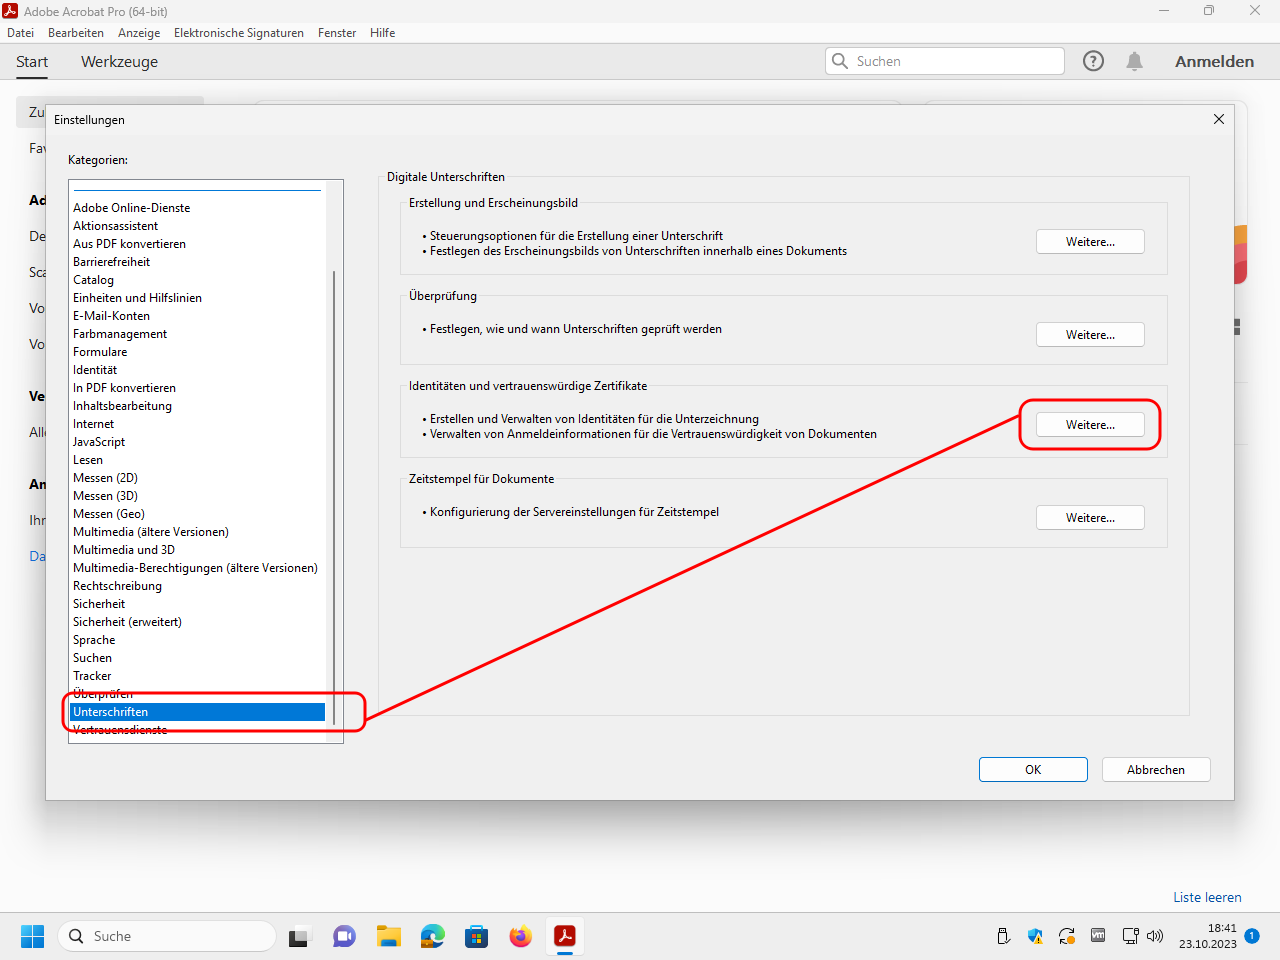Open Microsoft Store from the taskbar
Image resolution: width=1280 pixels, height=960 pixels.
pyautogui.click(x=476, y=936)
